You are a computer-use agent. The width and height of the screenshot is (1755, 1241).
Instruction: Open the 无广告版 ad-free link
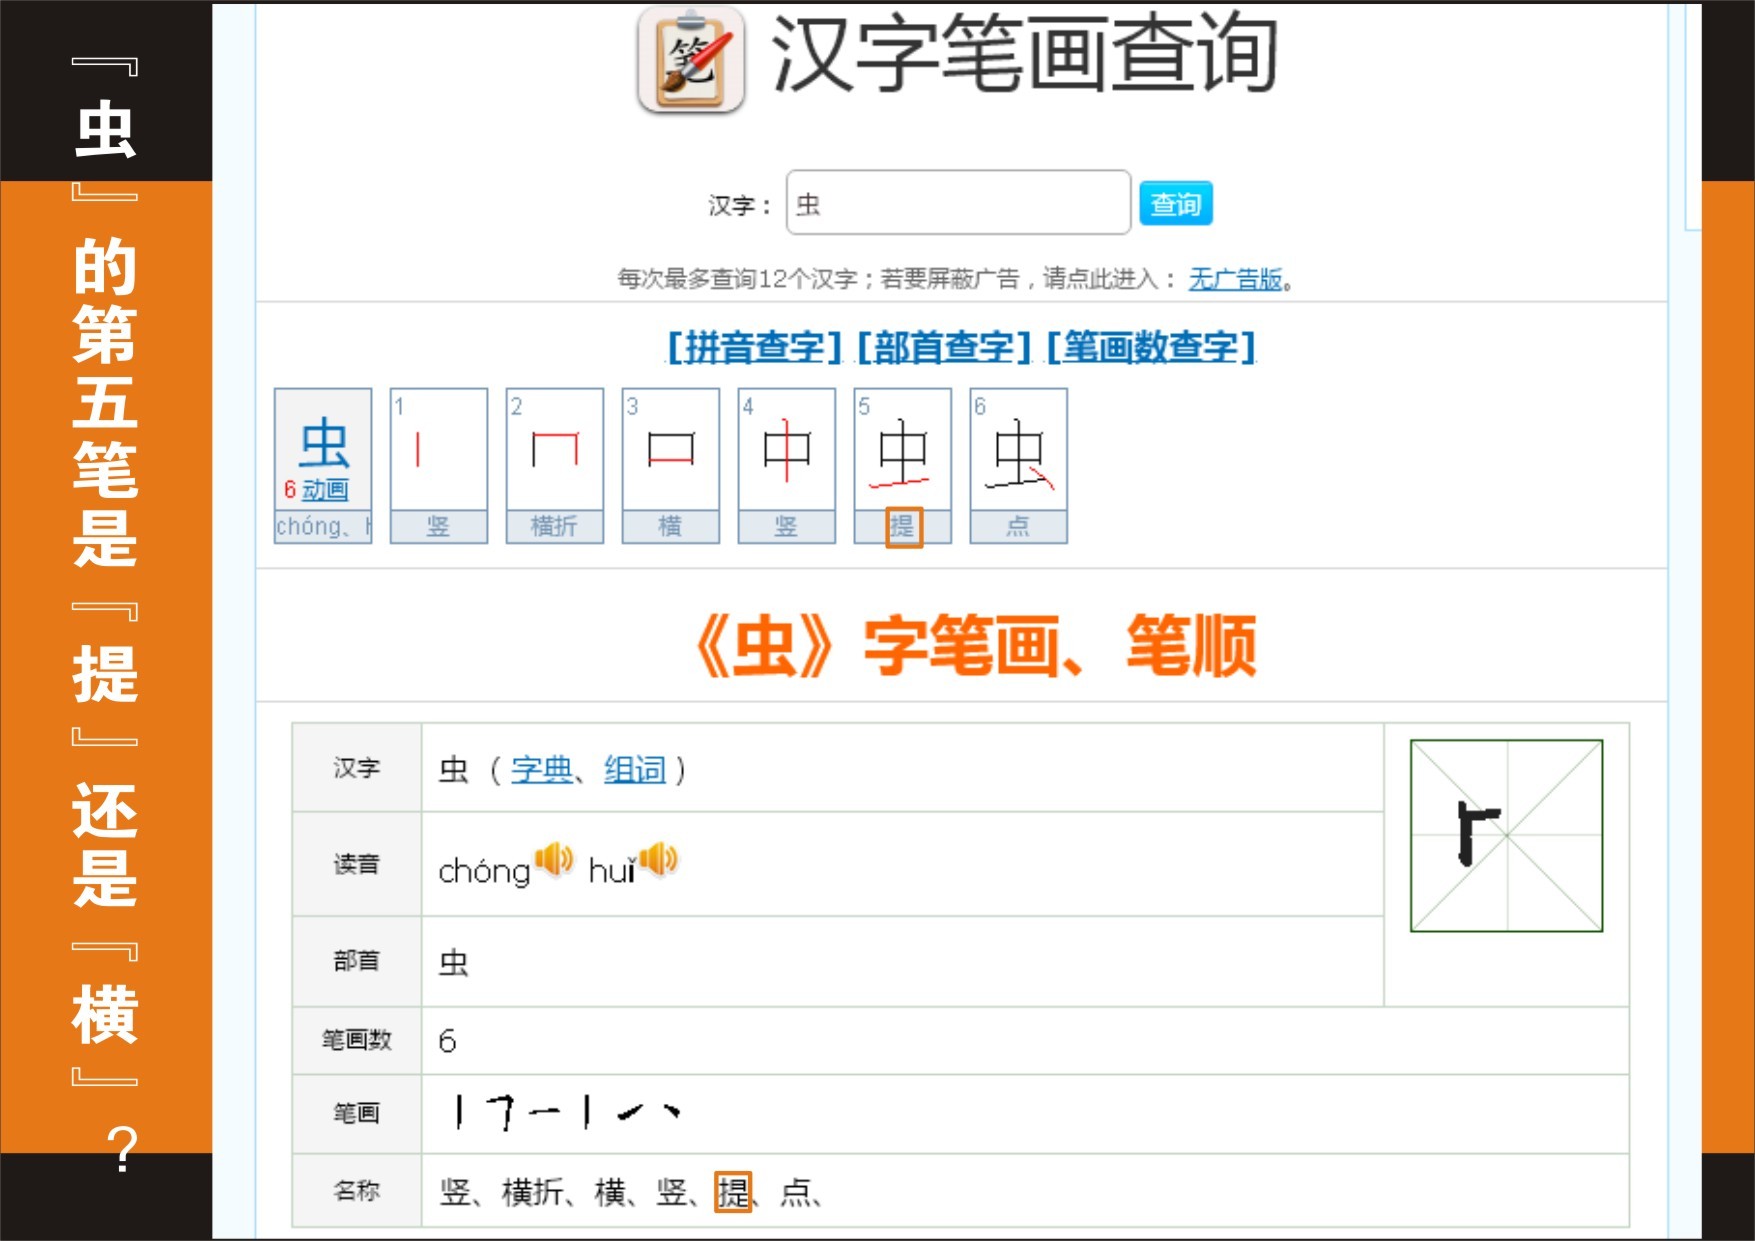pyautogui.click(x=1235, y=279)
